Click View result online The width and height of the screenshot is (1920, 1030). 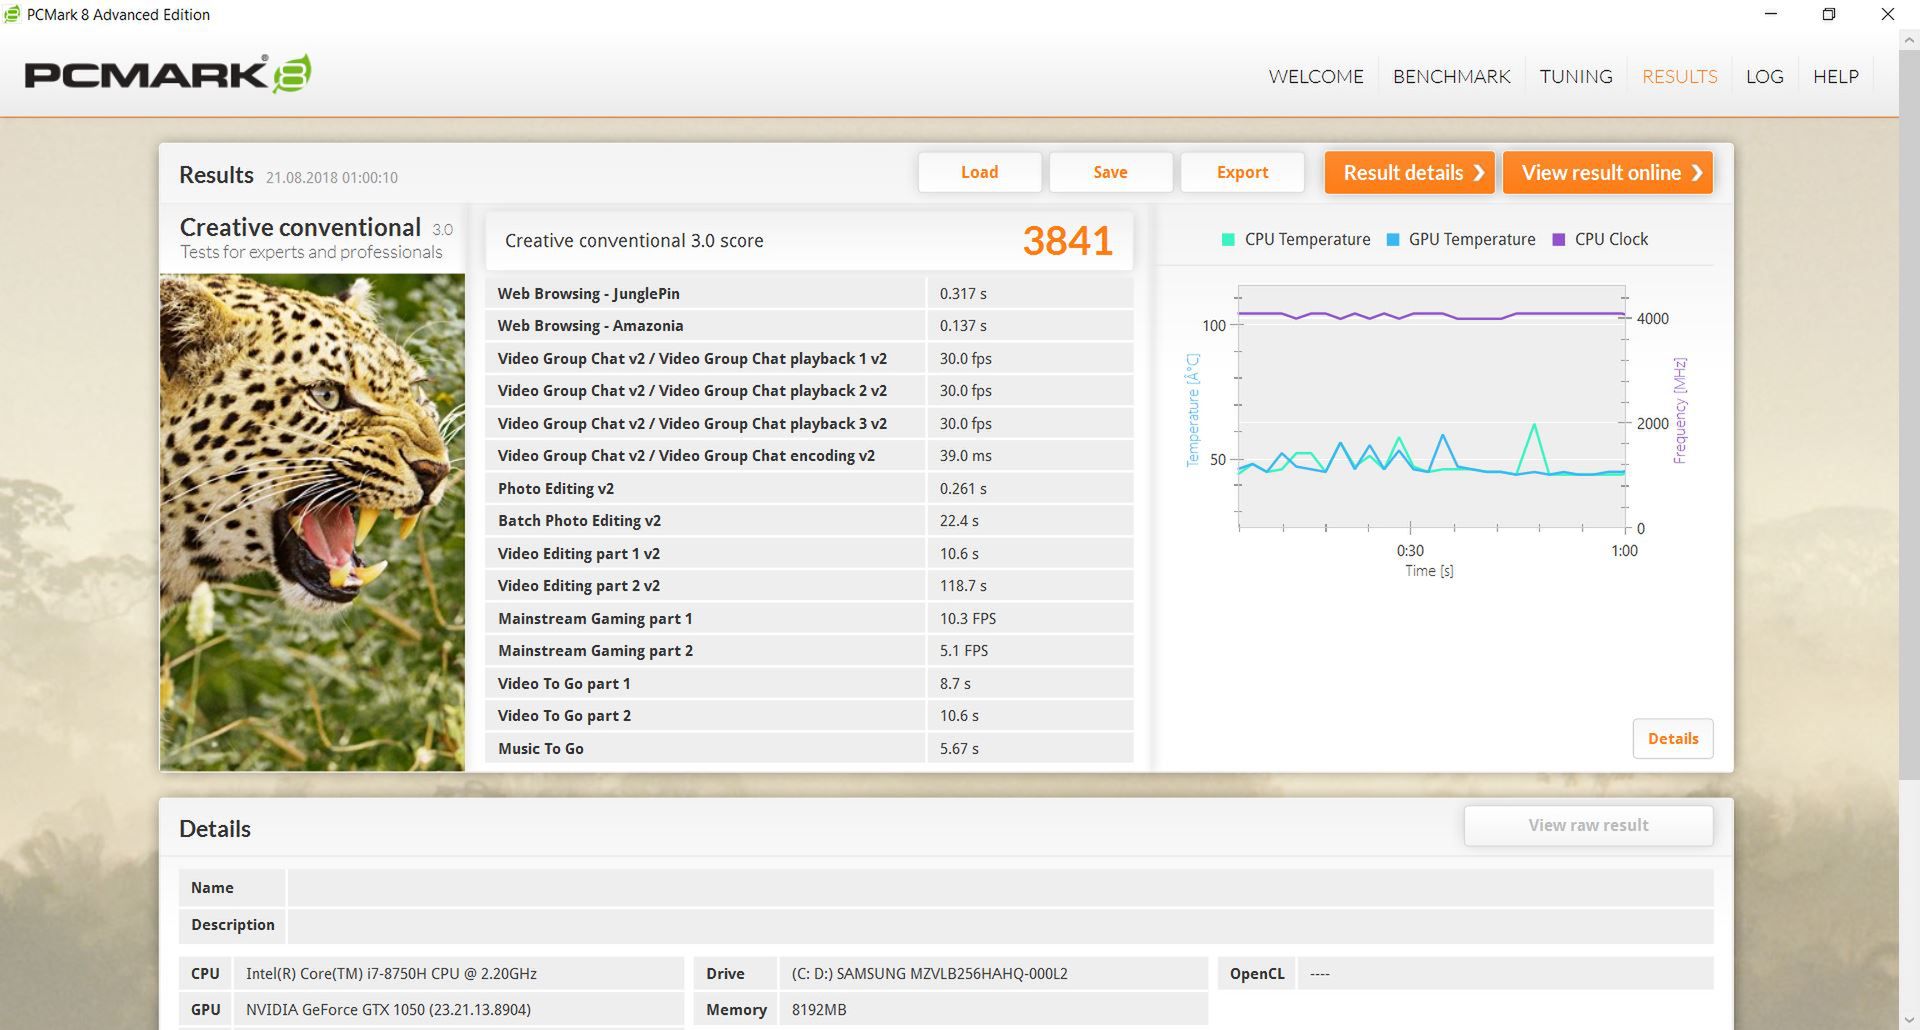(1600, 172)
